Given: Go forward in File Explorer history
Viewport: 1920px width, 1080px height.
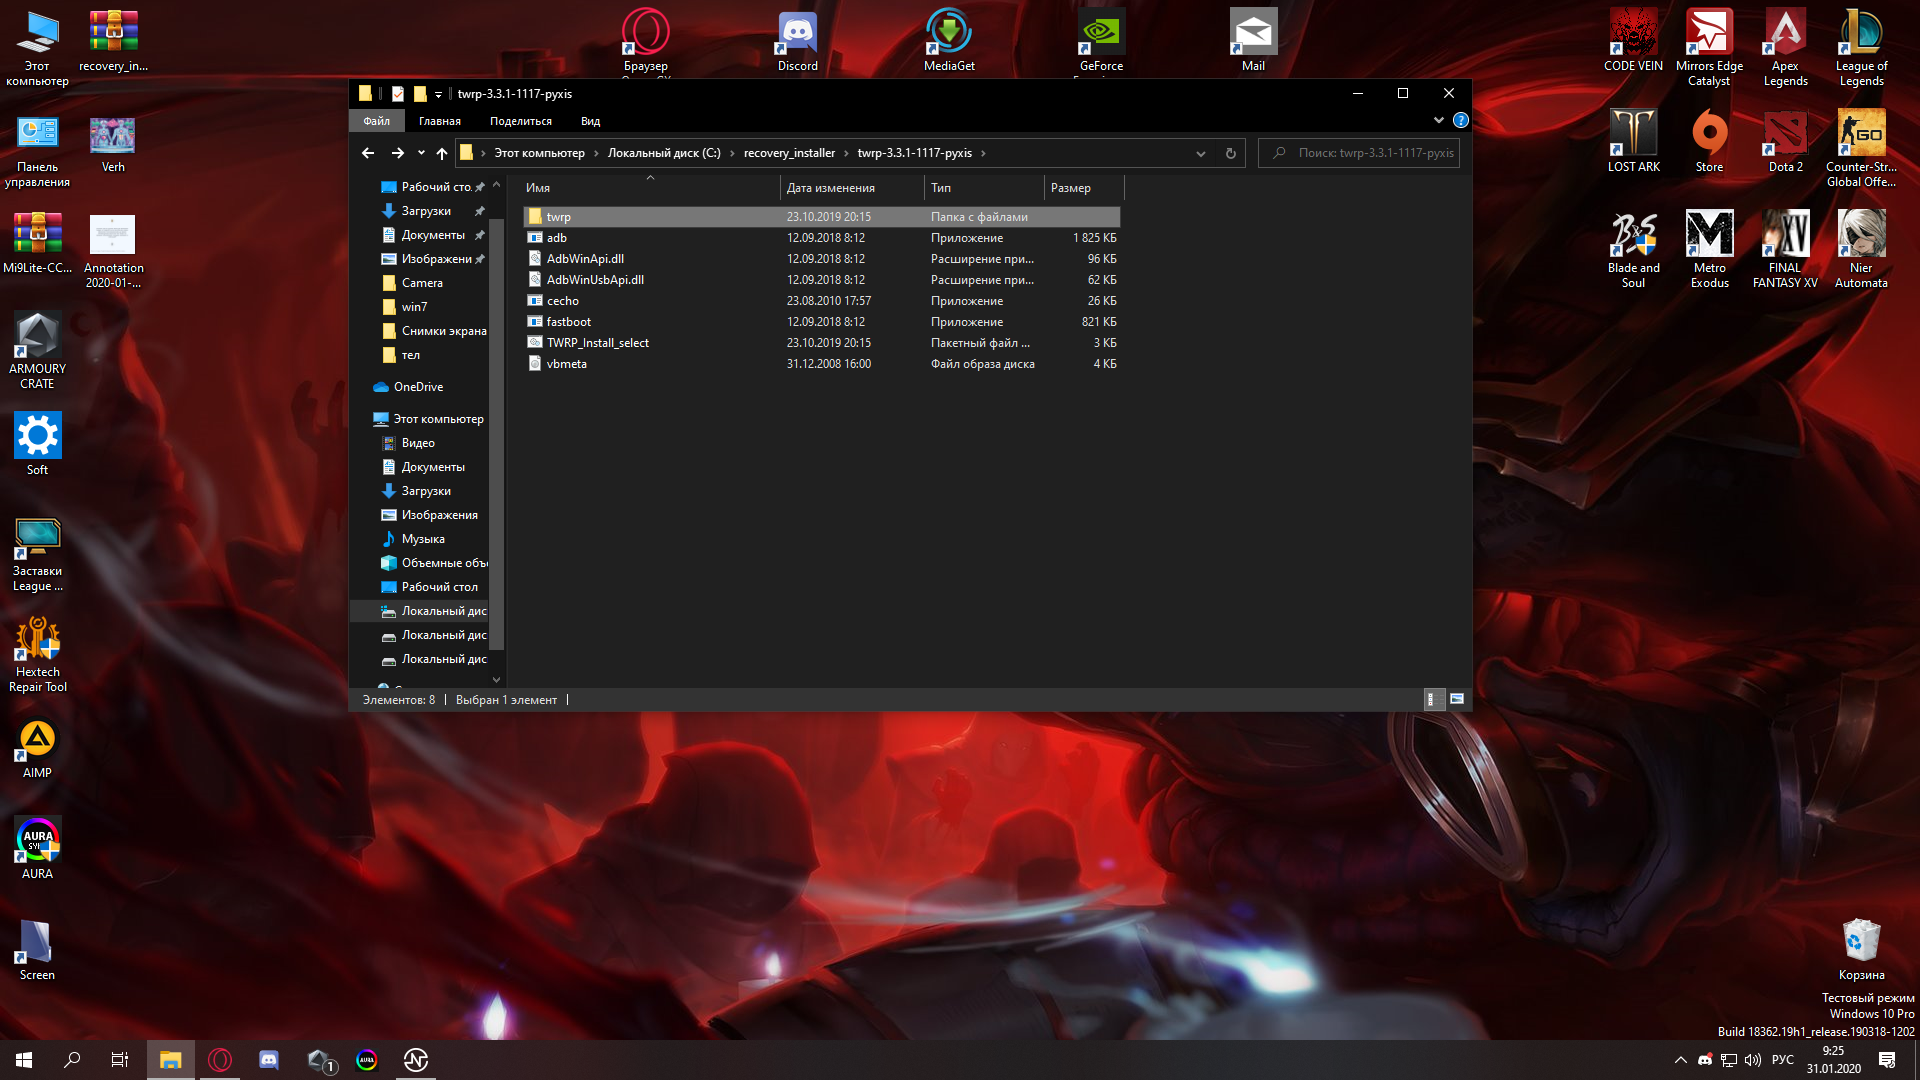Looking at the screenshot, I should click(x=398, y=153).
